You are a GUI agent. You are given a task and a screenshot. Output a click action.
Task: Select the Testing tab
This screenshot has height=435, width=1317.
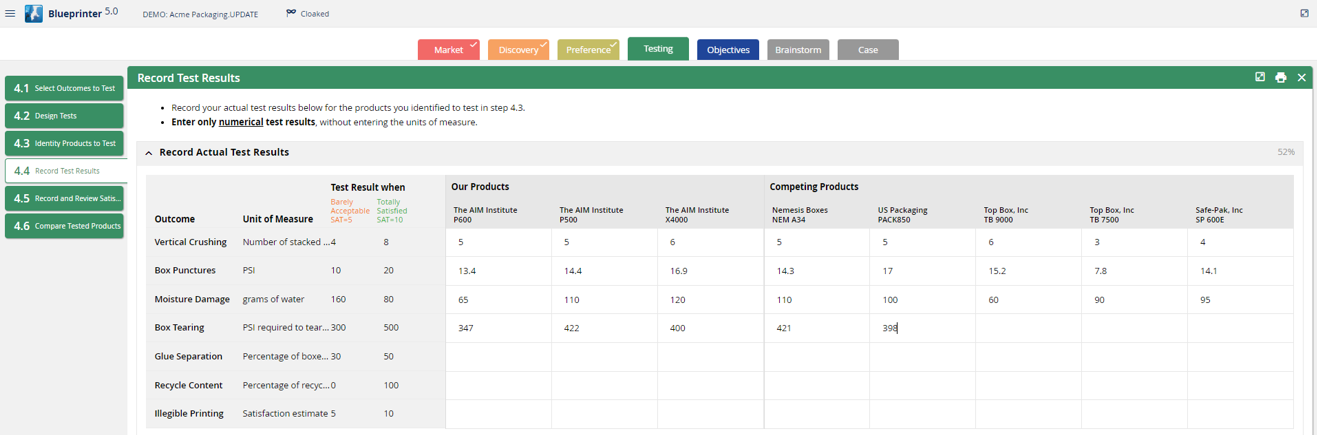click(x=658, y=49)
